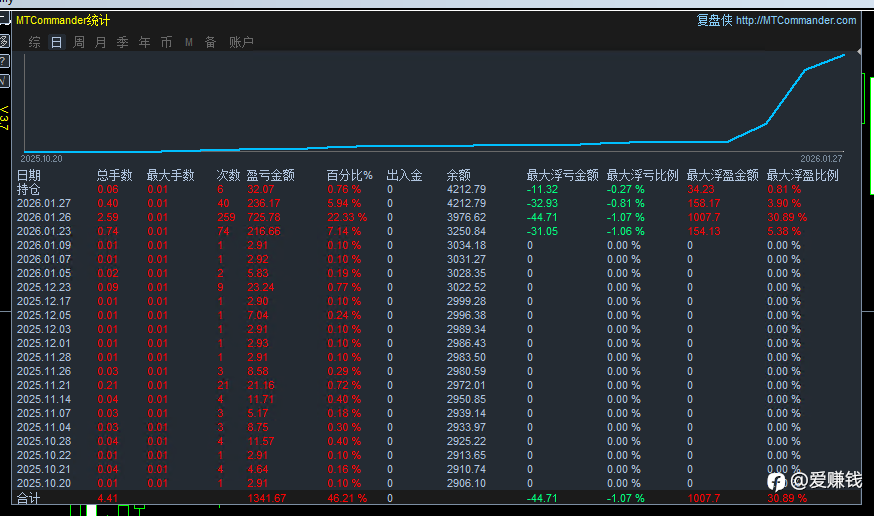874x516 pixels.
Task: Open the 周 weekly statistics tab
Action: pyautogui.click(x=79, y=42)
